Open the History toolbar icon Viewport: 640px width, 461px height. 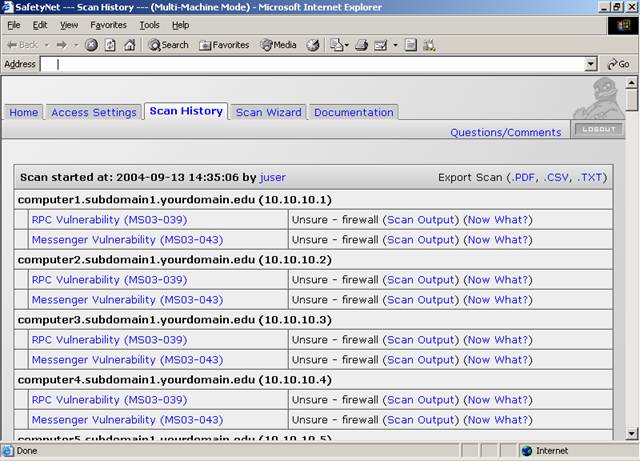(313, 45)
